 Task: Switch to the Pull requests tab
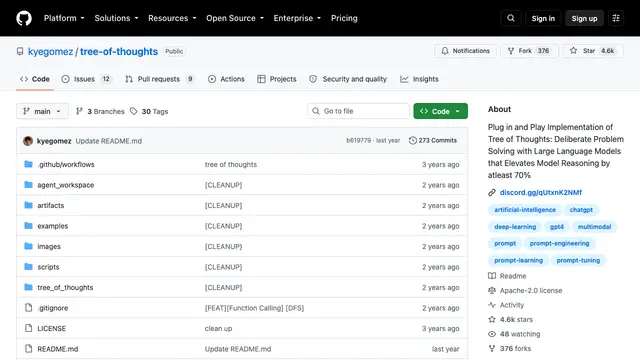[x=160, y=79]
